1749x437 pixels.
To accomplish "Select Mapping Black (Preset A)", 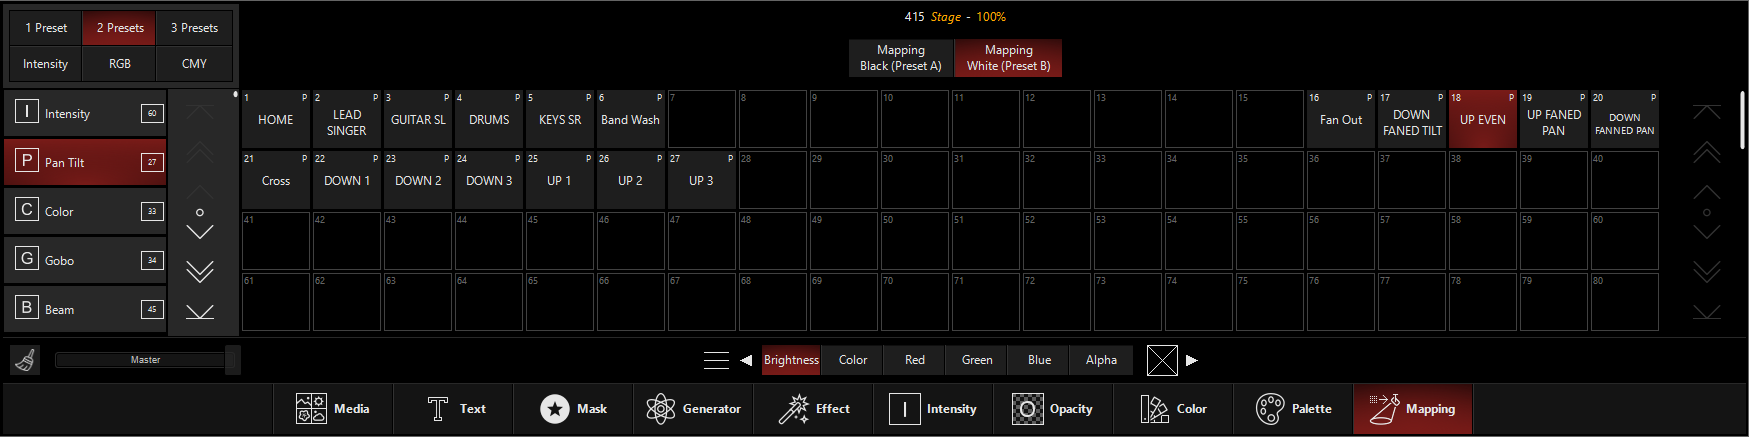I will click(901, 58).
